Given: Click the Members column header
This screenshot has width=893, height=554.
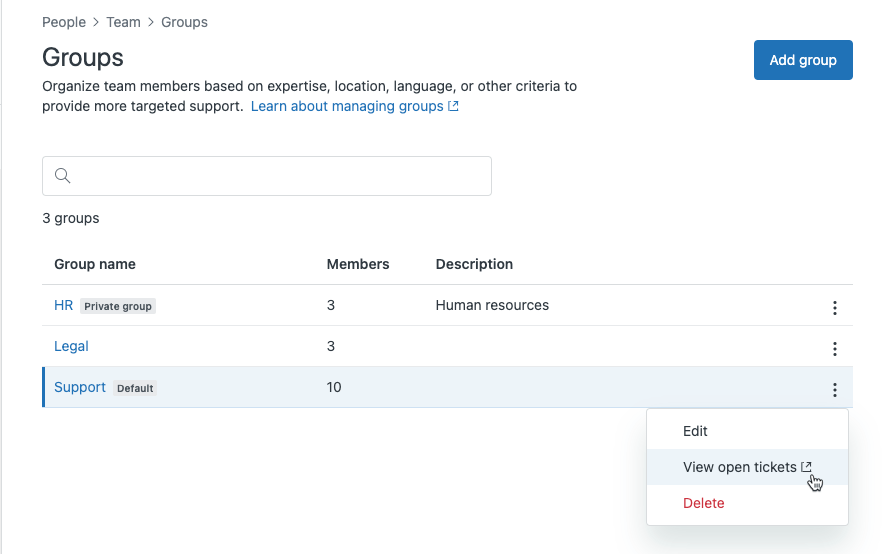Looking at the screenshot, I should point(357,264).
